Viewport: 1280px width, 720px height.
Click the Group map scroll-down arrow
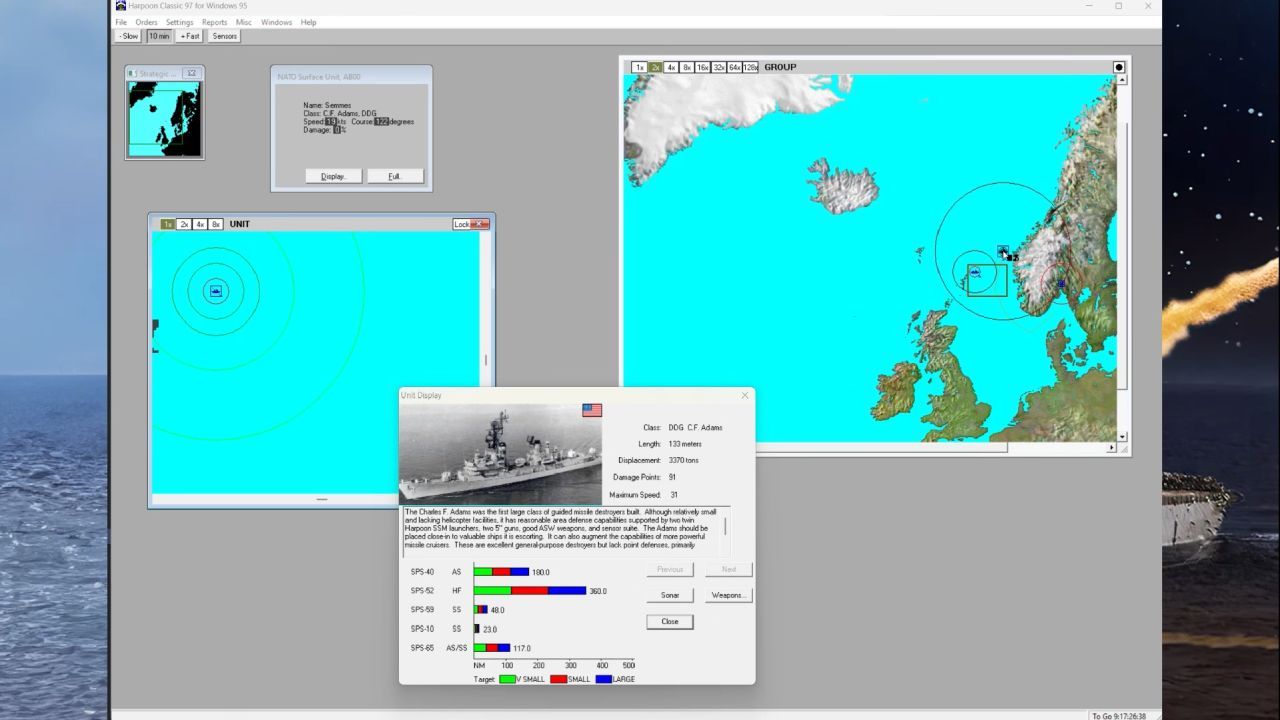pos(1122,436)
